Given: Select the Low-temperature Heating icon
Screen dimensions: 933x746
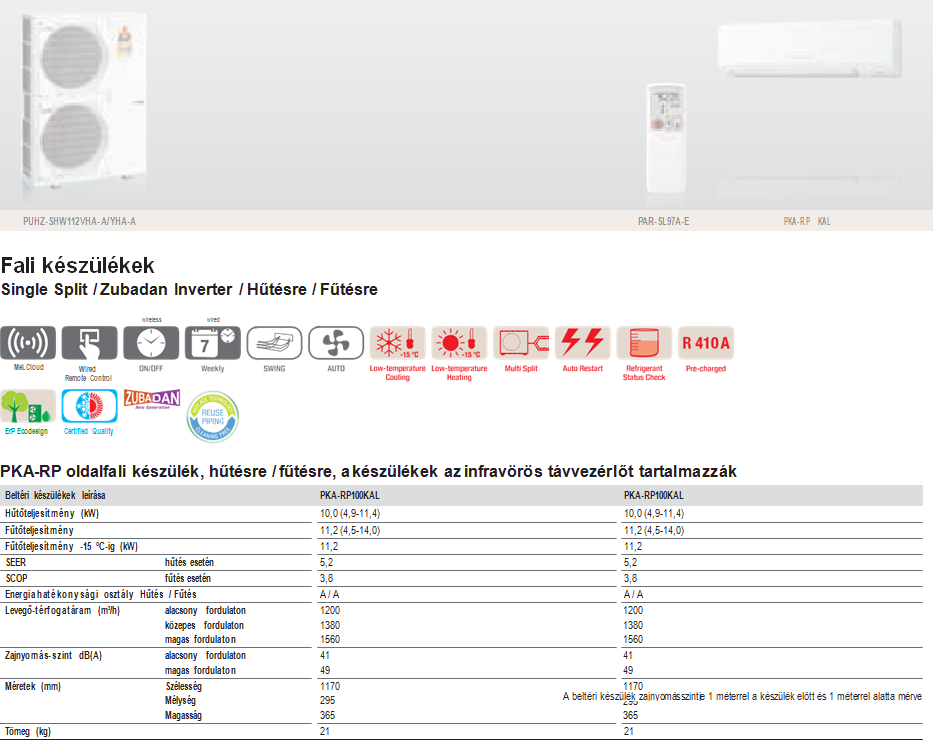Looking at the screenshot, I should tap(459, 343).
